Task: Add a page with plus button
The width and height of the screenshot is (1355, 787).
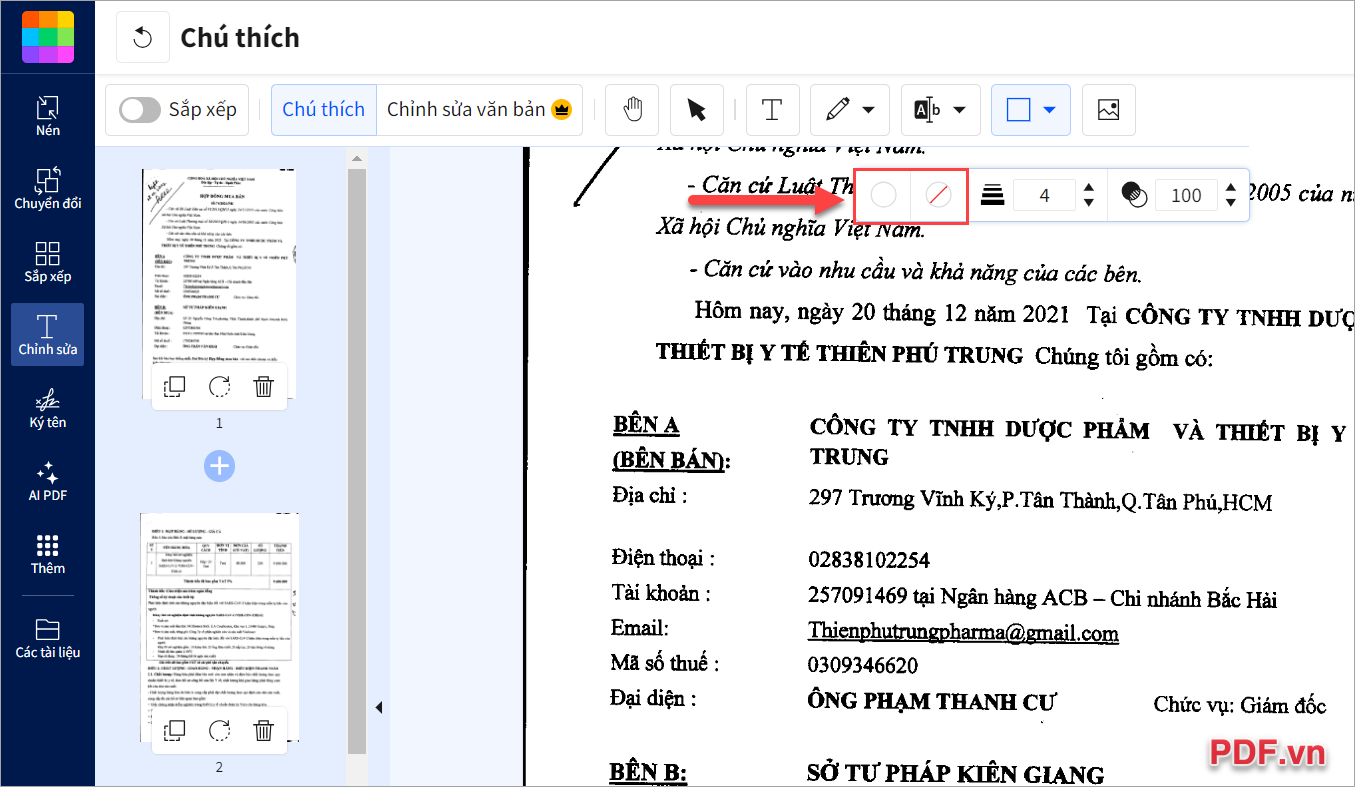Action: click(x=219, y=465)
